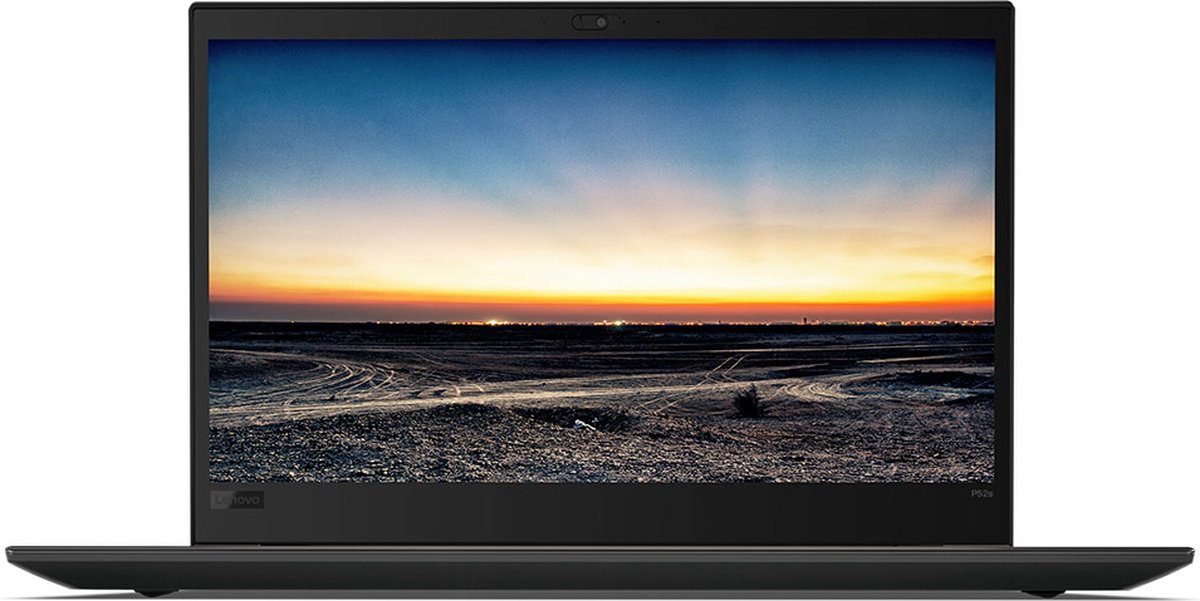Click the white rock near the bush
The image size is (1200, 601).
coord(584,425)
